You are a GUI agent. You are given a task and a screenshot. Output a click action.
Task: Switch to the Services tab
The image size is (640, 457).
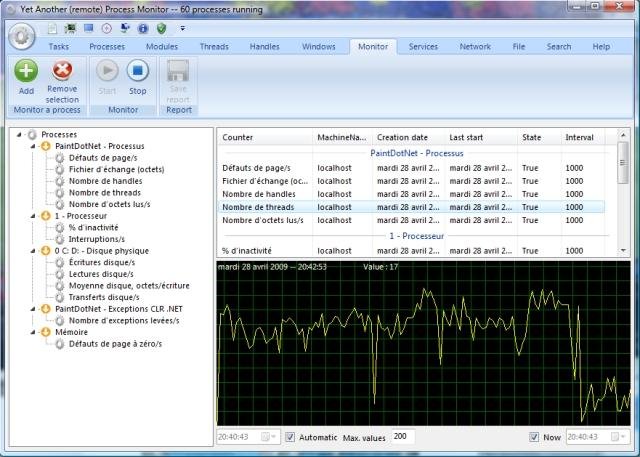pos(423,47)
